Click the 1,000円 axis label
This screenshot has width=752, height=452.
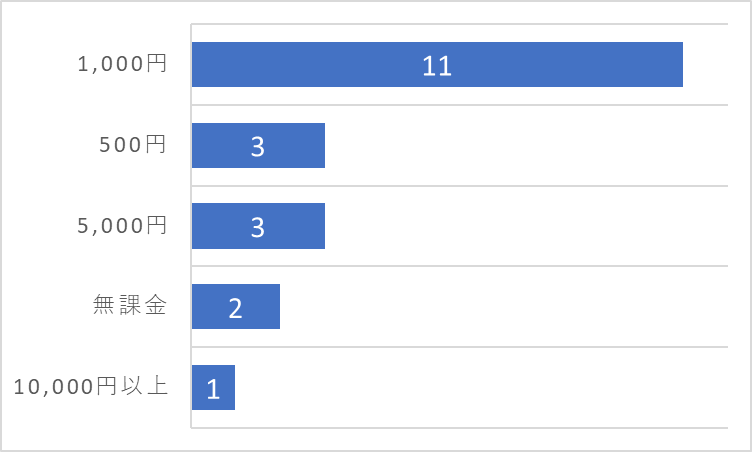[x=122, y=63]
